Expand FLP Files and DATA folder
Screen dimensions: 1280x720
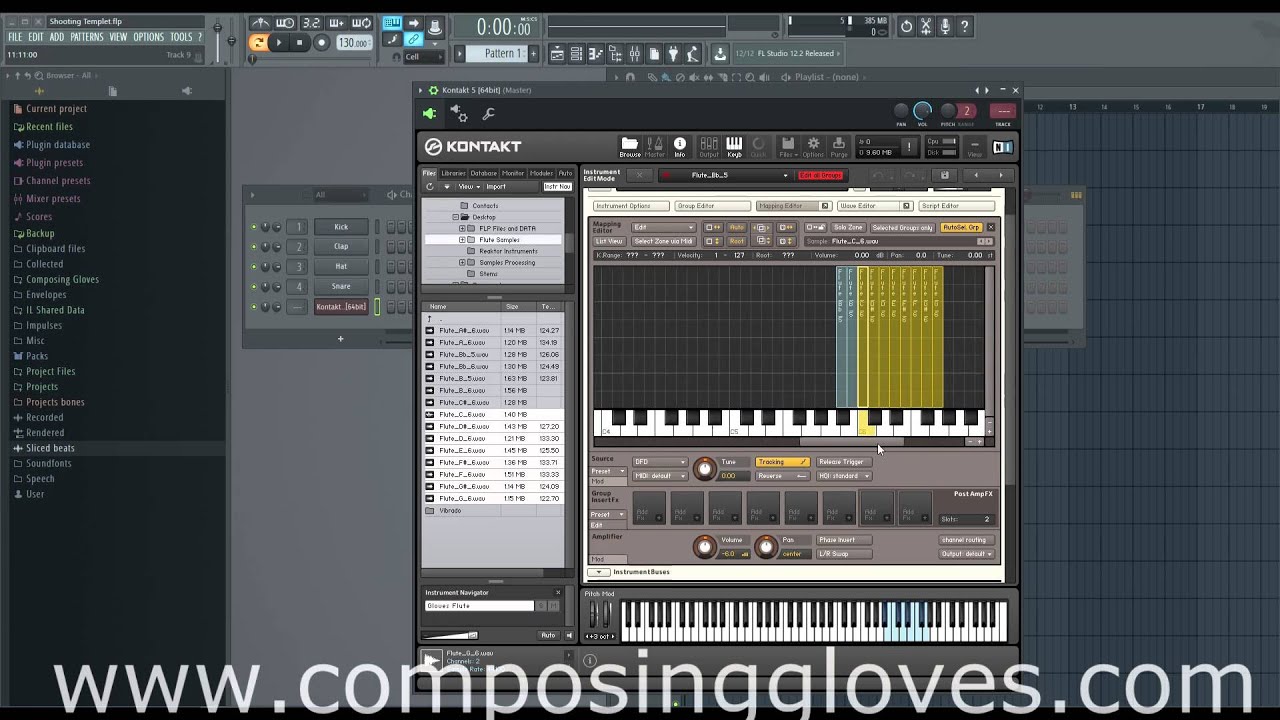coord(462,228)
